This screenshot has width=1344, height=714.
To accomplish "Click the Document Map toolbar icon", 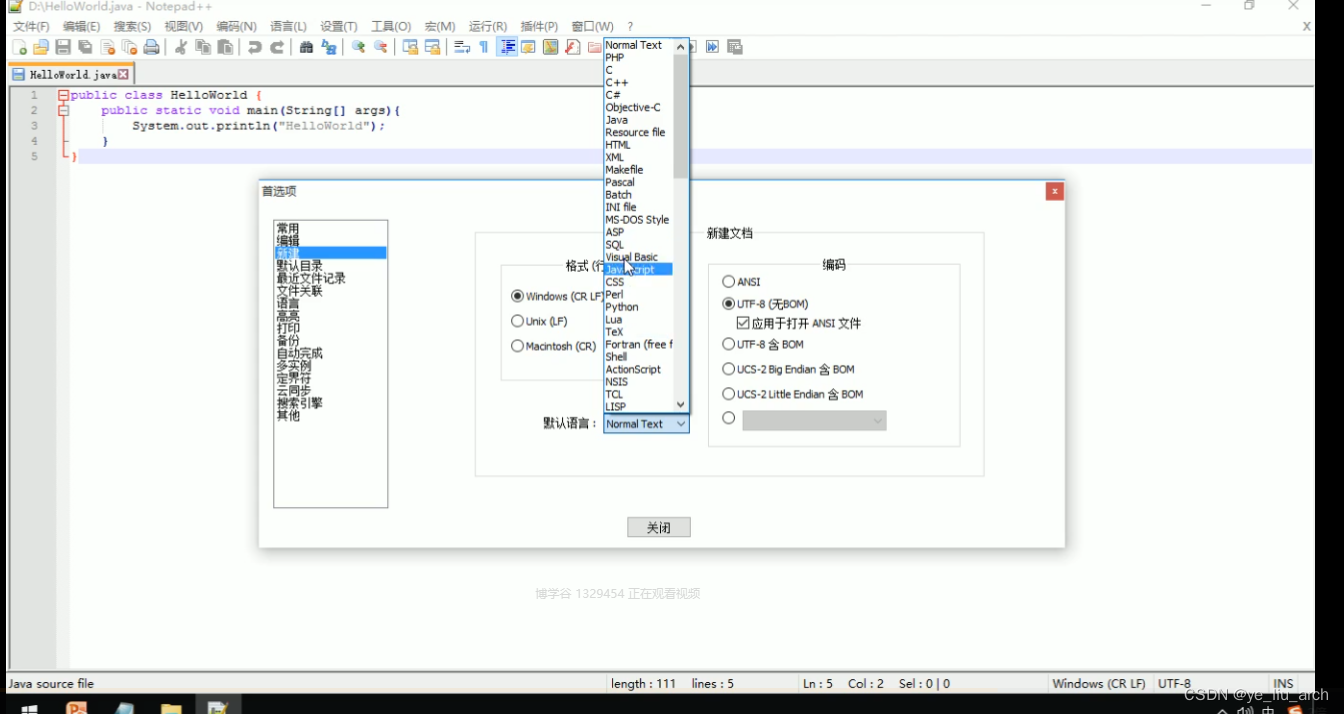I will [550, 47].
